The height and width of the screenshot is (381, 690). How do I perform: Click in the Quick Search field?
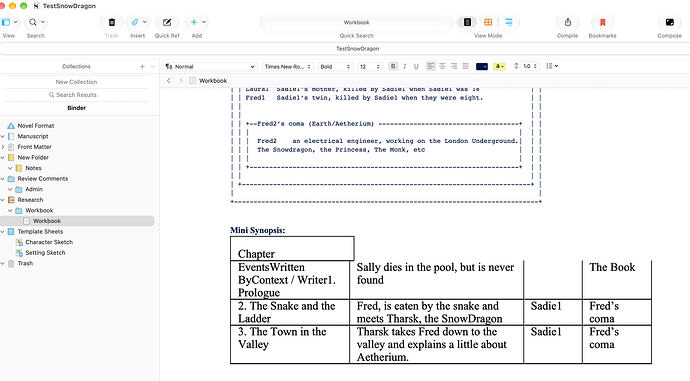tap(356, 22)
